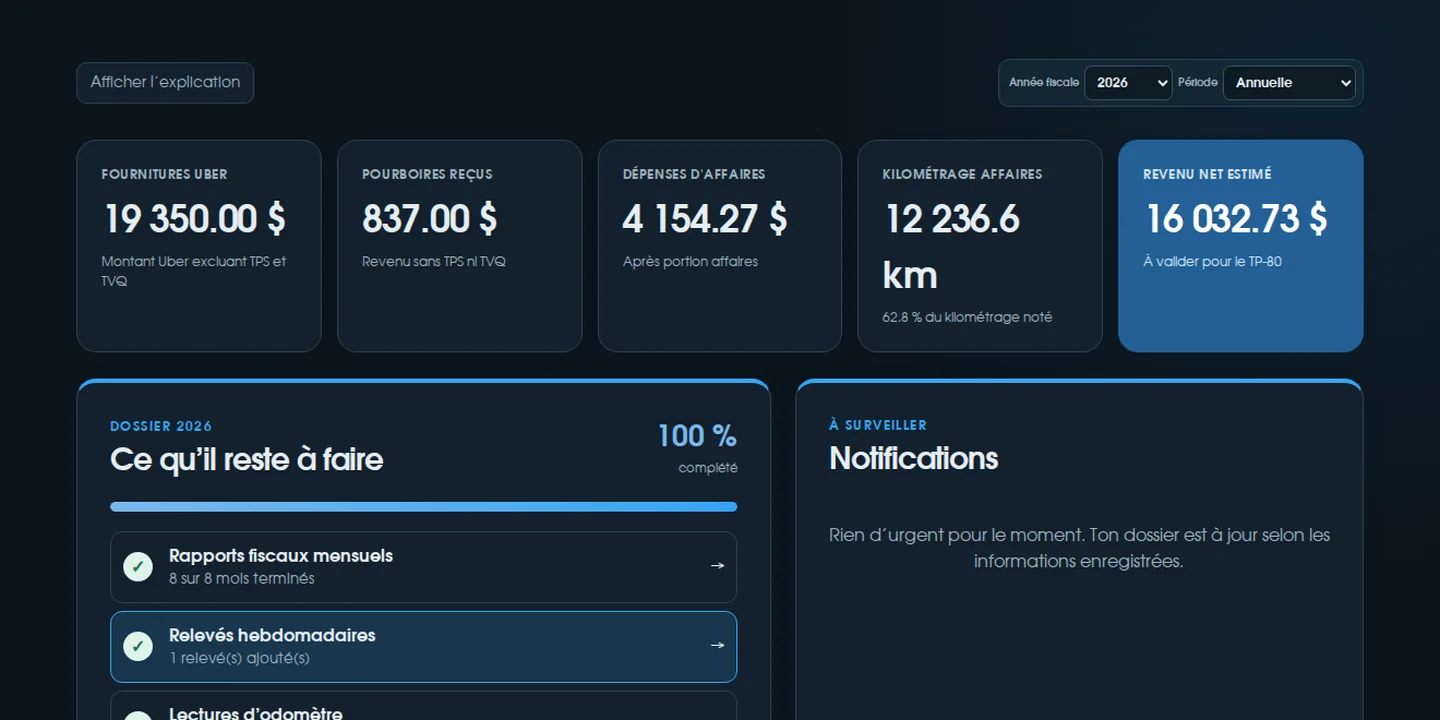Open the Période Annuelle dropdown
This screenshot has height=720, width=1440.
pyautogui.click(x=1289, y=83)
